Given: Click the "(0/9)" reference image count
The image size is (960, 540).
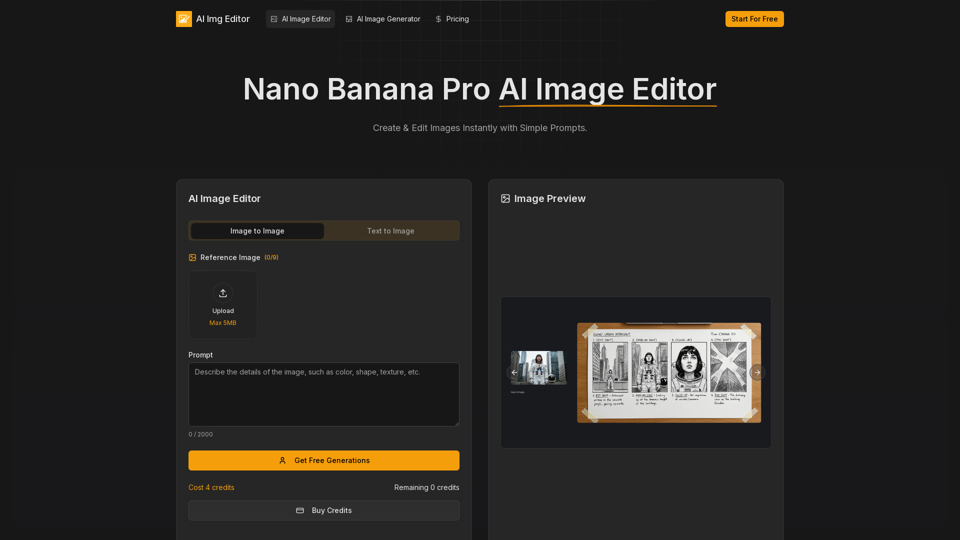Looking at the screenshot, I should coord(271,258).
